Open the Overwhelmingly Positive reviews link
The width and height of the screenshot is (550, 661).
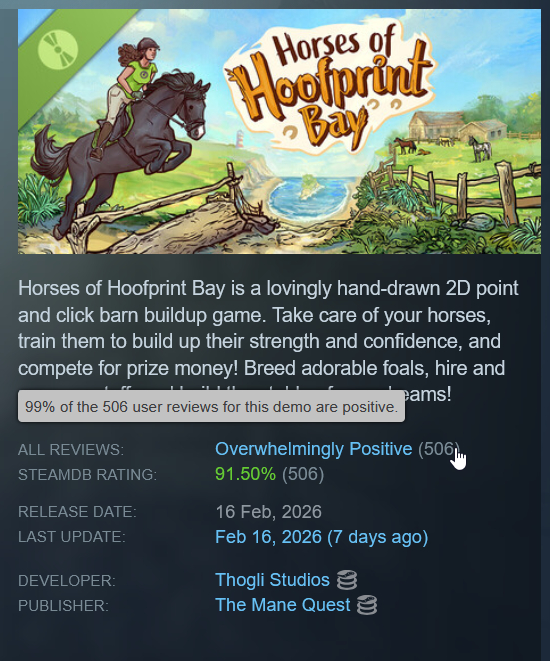click(314, 449)
